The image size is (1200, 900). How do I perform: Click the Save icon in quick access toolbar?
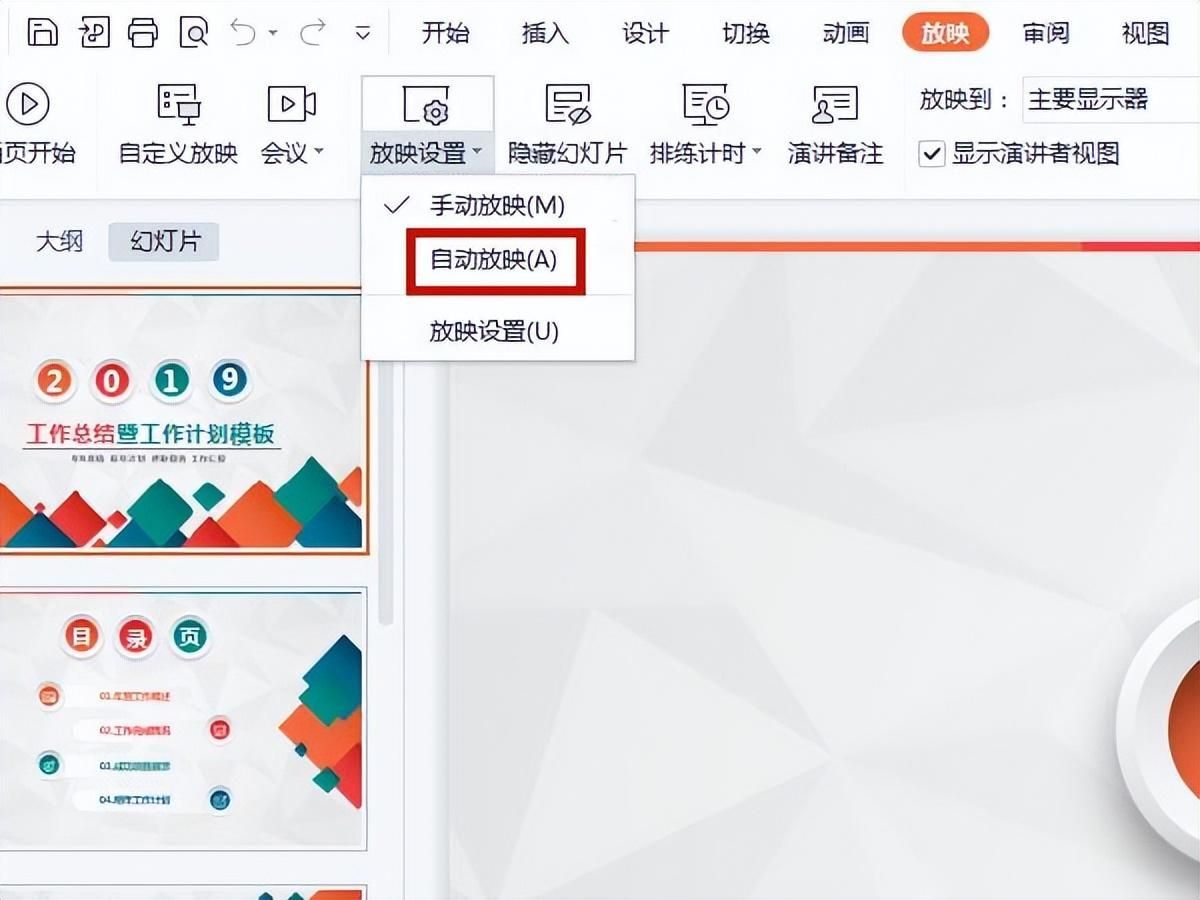pos(41,32)
